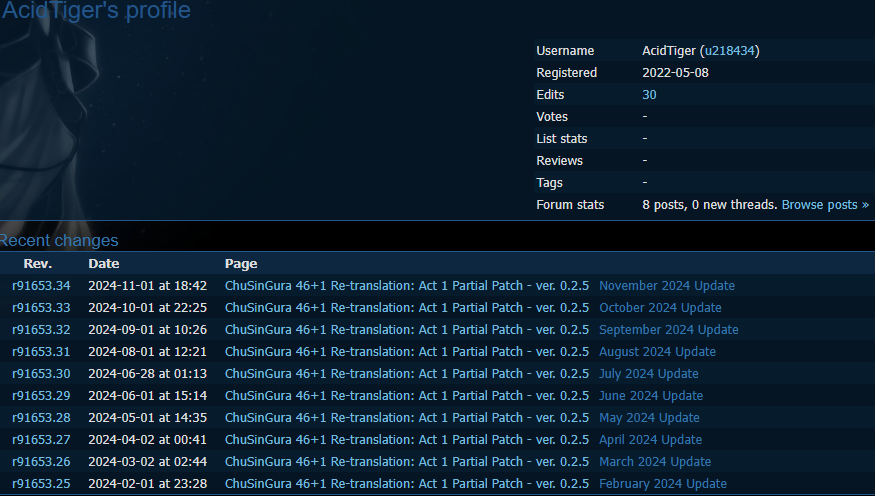This screenshot has width=875, height=496.
Task: Click the date 2024-08-01 at 12:21
Action: (x=147, y=351)
